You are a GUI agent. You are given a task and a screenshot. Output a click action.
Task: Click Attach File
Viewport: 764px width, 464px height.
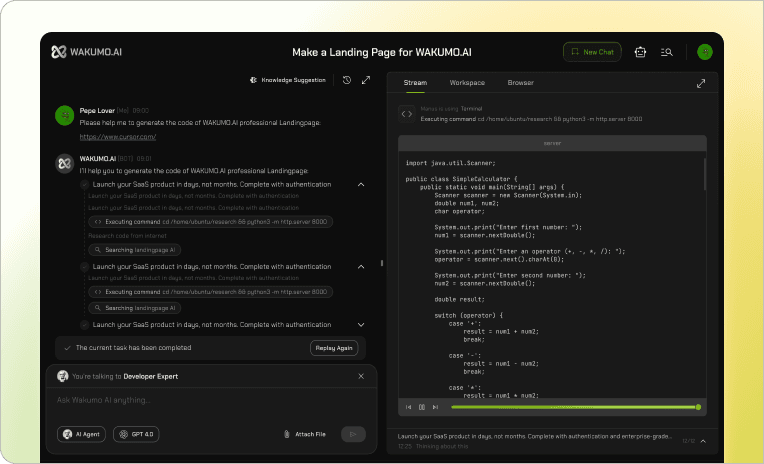(305, 434)
